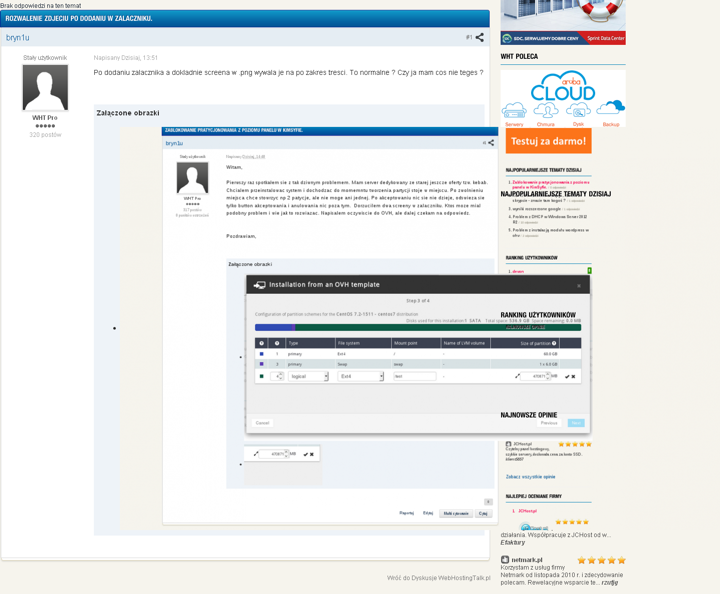This screenshot has height=594, width=720.
Task: Click the green badge beside drown's ranking
Action: (589, 271)
